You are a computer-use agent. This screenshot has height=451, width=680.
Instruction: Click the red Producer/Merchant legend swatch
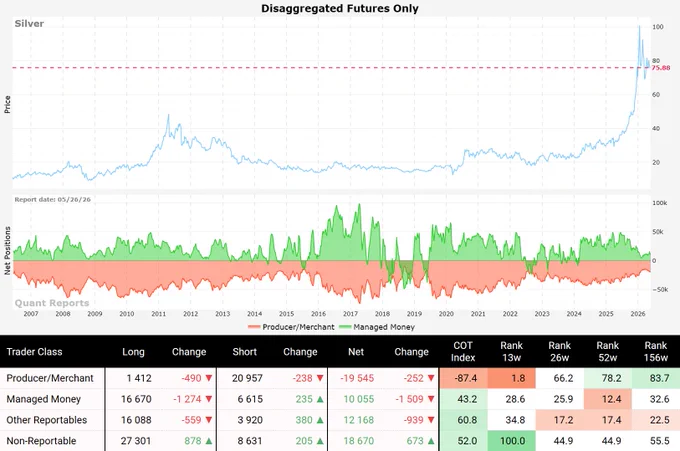(254, 327)
